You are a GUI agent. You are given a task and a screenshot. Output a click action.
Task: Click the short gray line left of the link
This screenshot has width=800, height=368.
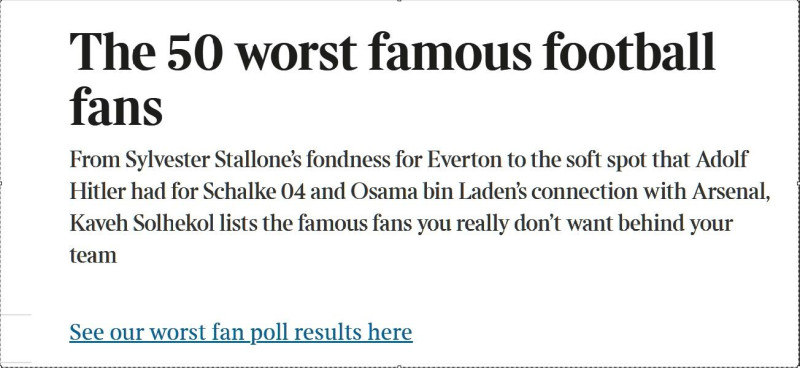16,314
